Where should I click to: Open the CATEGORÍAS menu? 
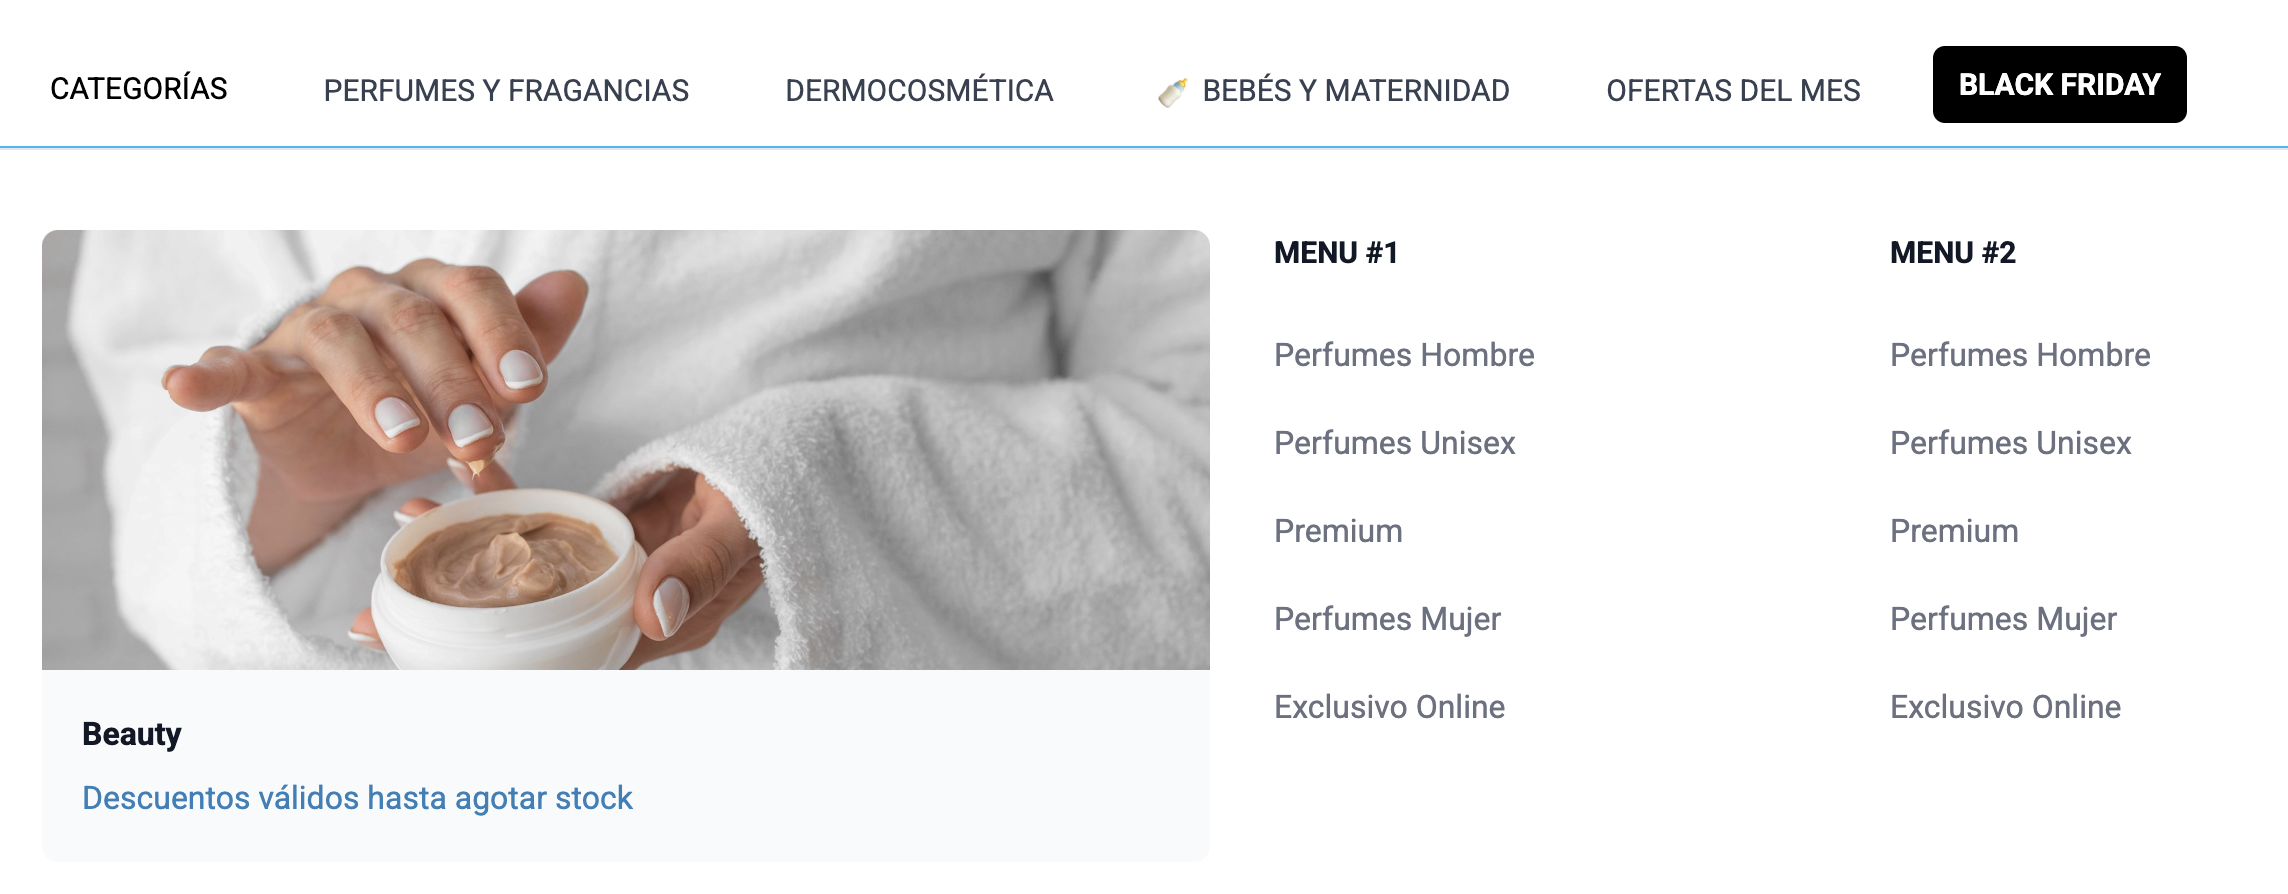[x=139, y=89]
